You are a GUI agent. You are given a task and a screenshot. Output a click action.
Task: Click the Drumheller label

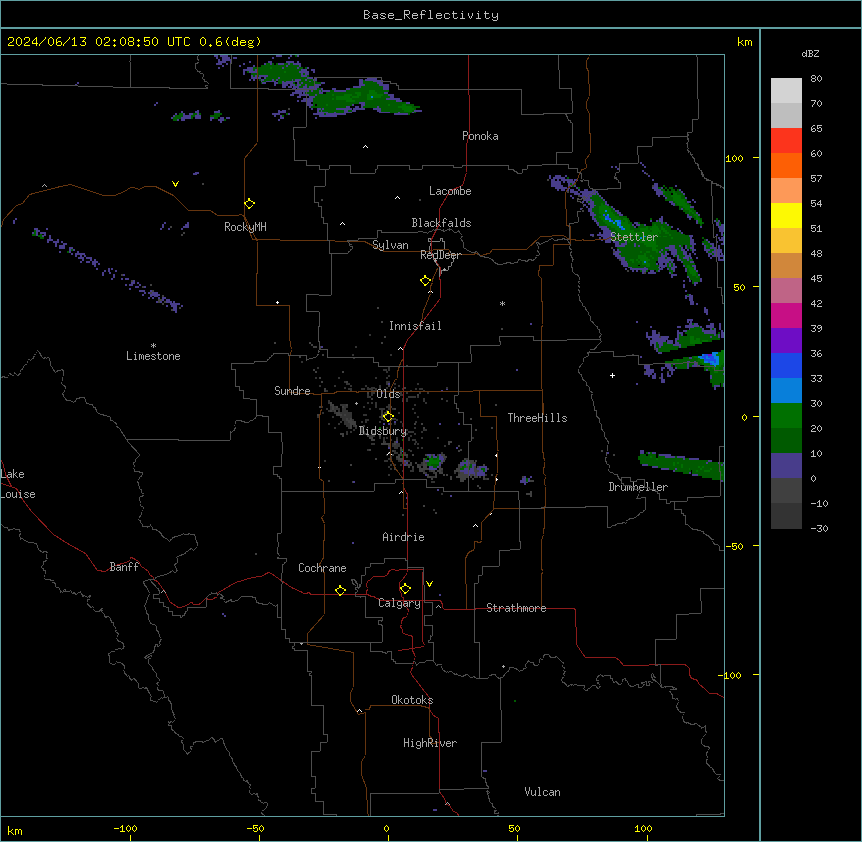(638, 487)
